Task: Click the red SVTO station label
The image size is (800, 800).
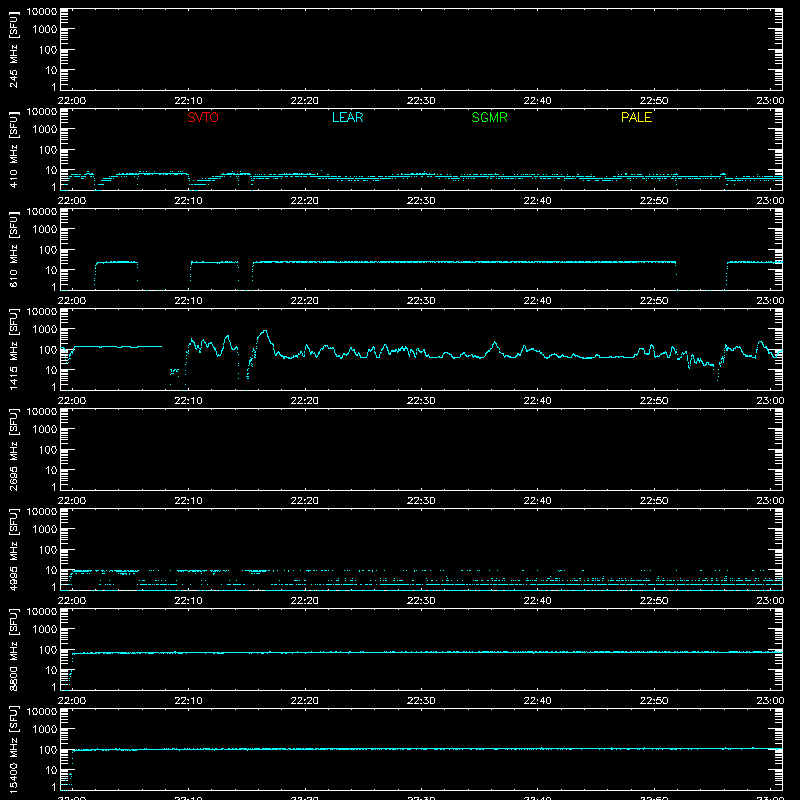Action: coord(203,117)
